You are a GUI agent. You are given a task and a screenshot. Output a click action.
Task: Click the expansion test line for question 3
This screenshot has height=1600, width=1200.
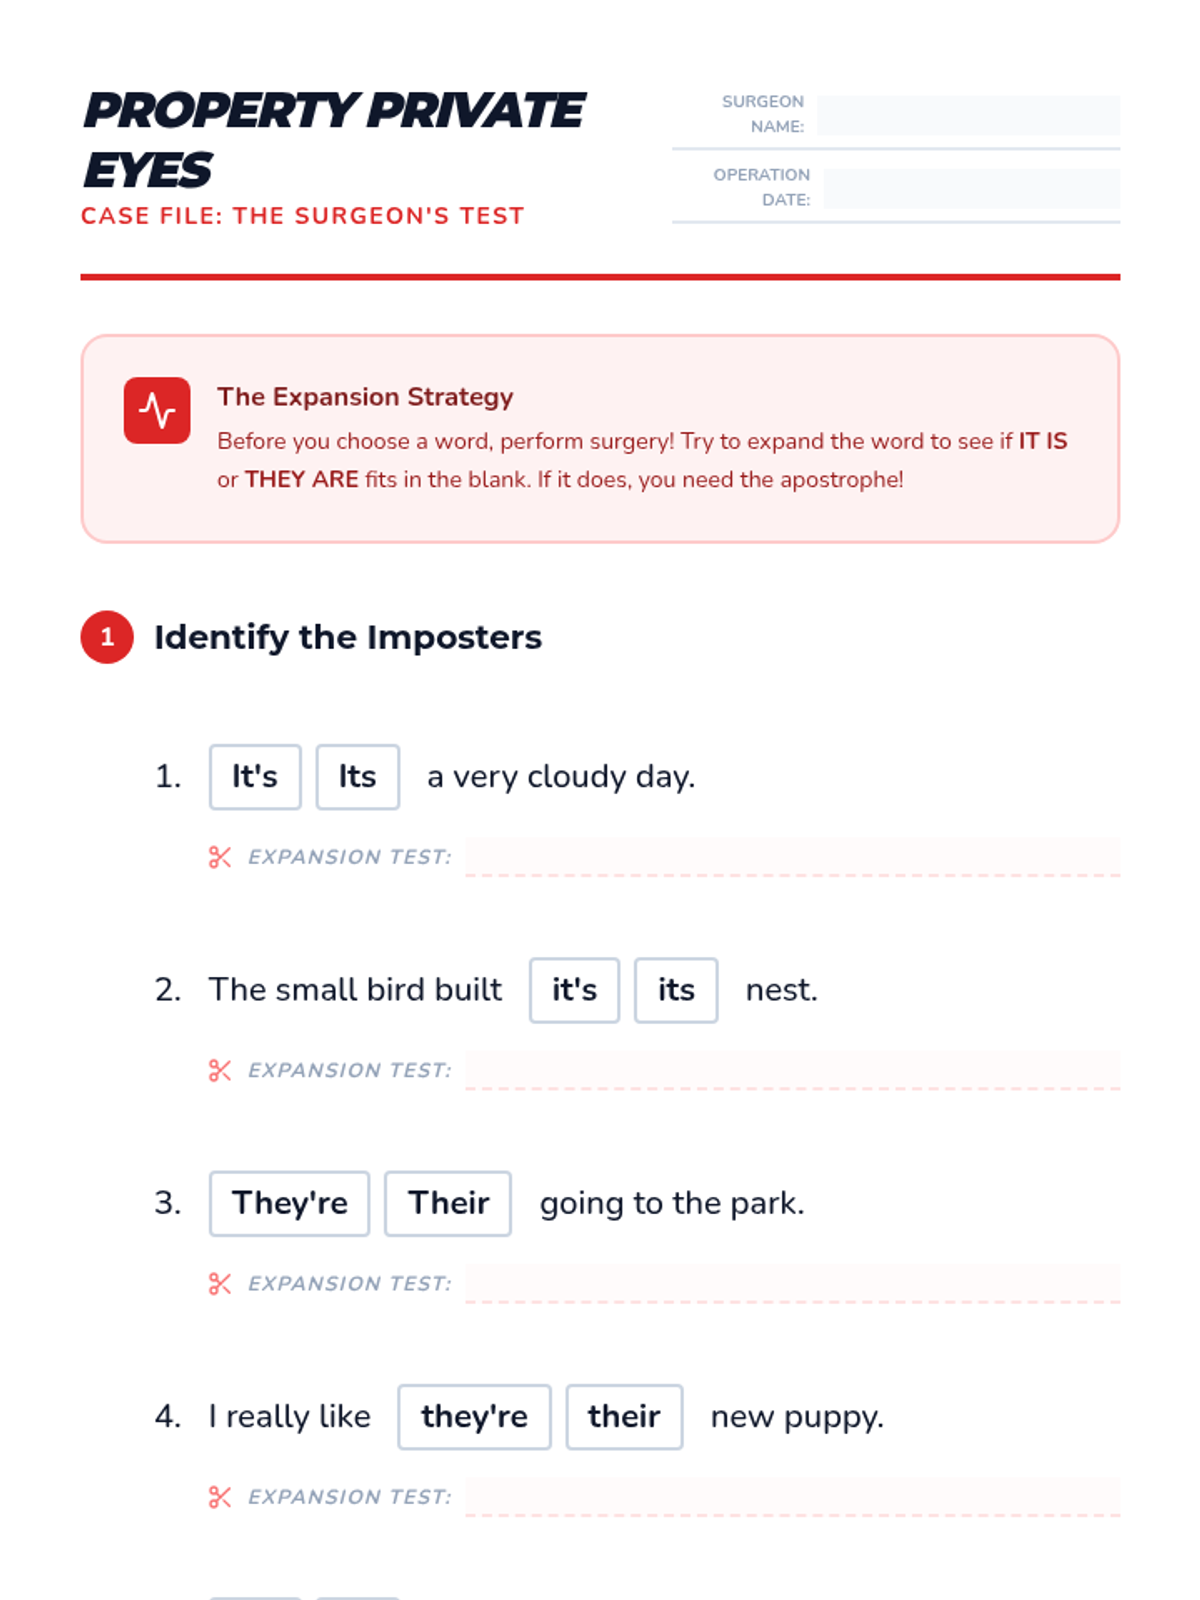click(x=793, y=1283)
